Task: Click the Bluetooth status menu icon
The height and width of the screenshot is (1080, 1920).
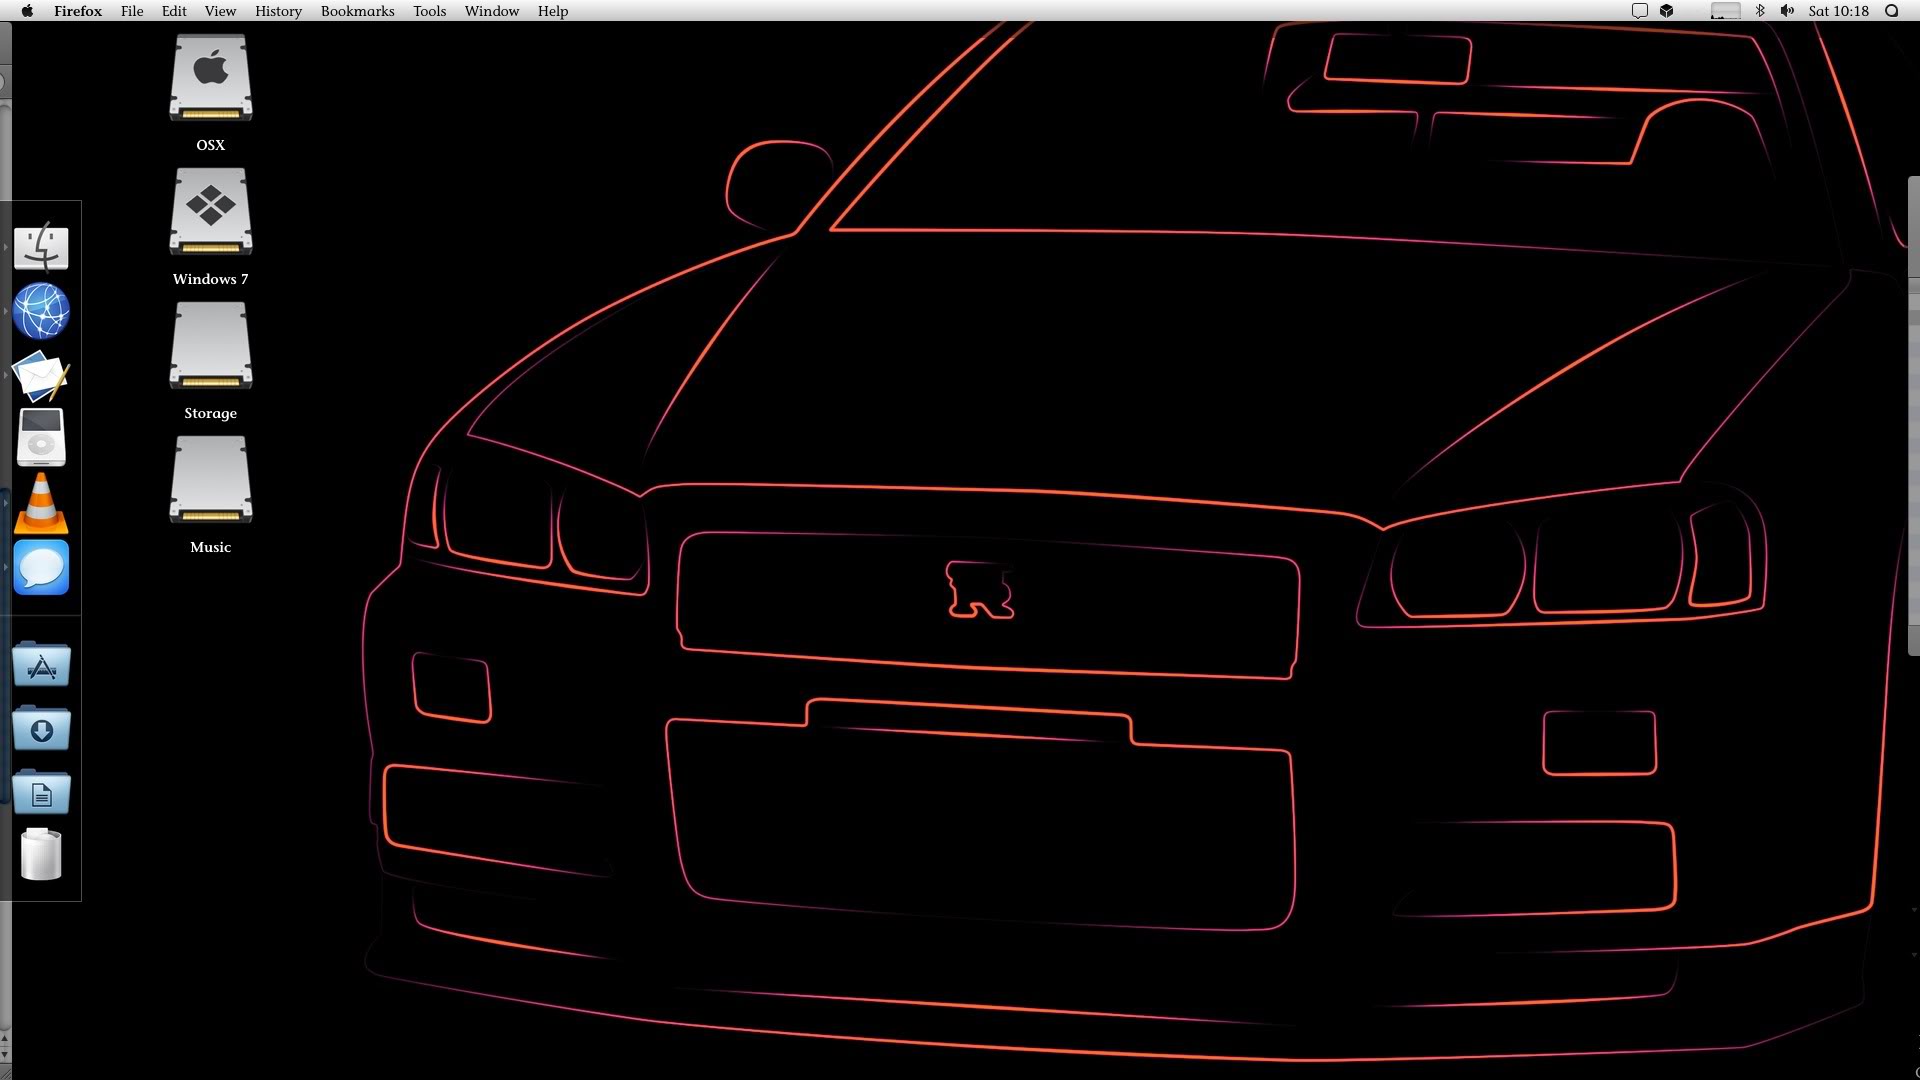Action: coord(1760,11)
